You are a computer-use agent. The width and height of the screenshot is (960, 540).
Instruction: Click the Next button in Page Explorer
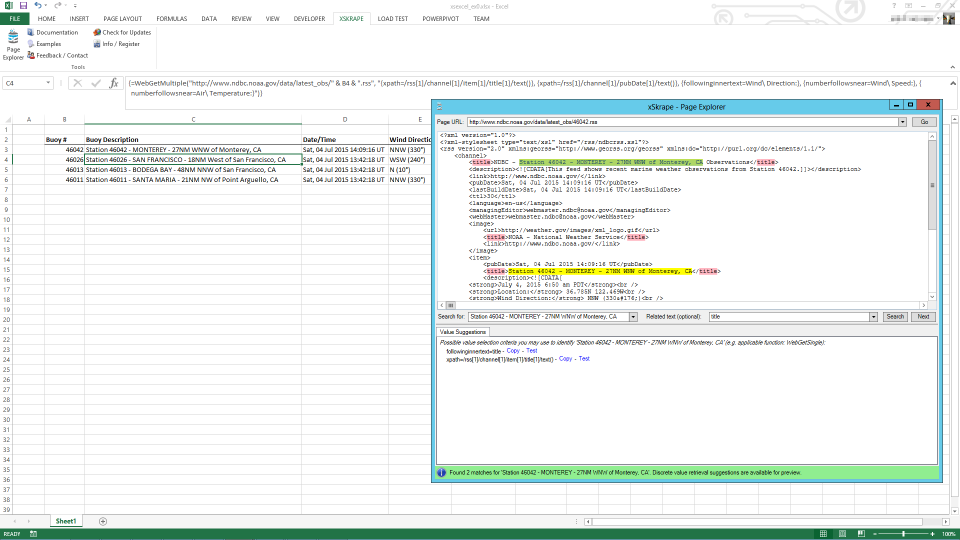(x=923, y=317)
